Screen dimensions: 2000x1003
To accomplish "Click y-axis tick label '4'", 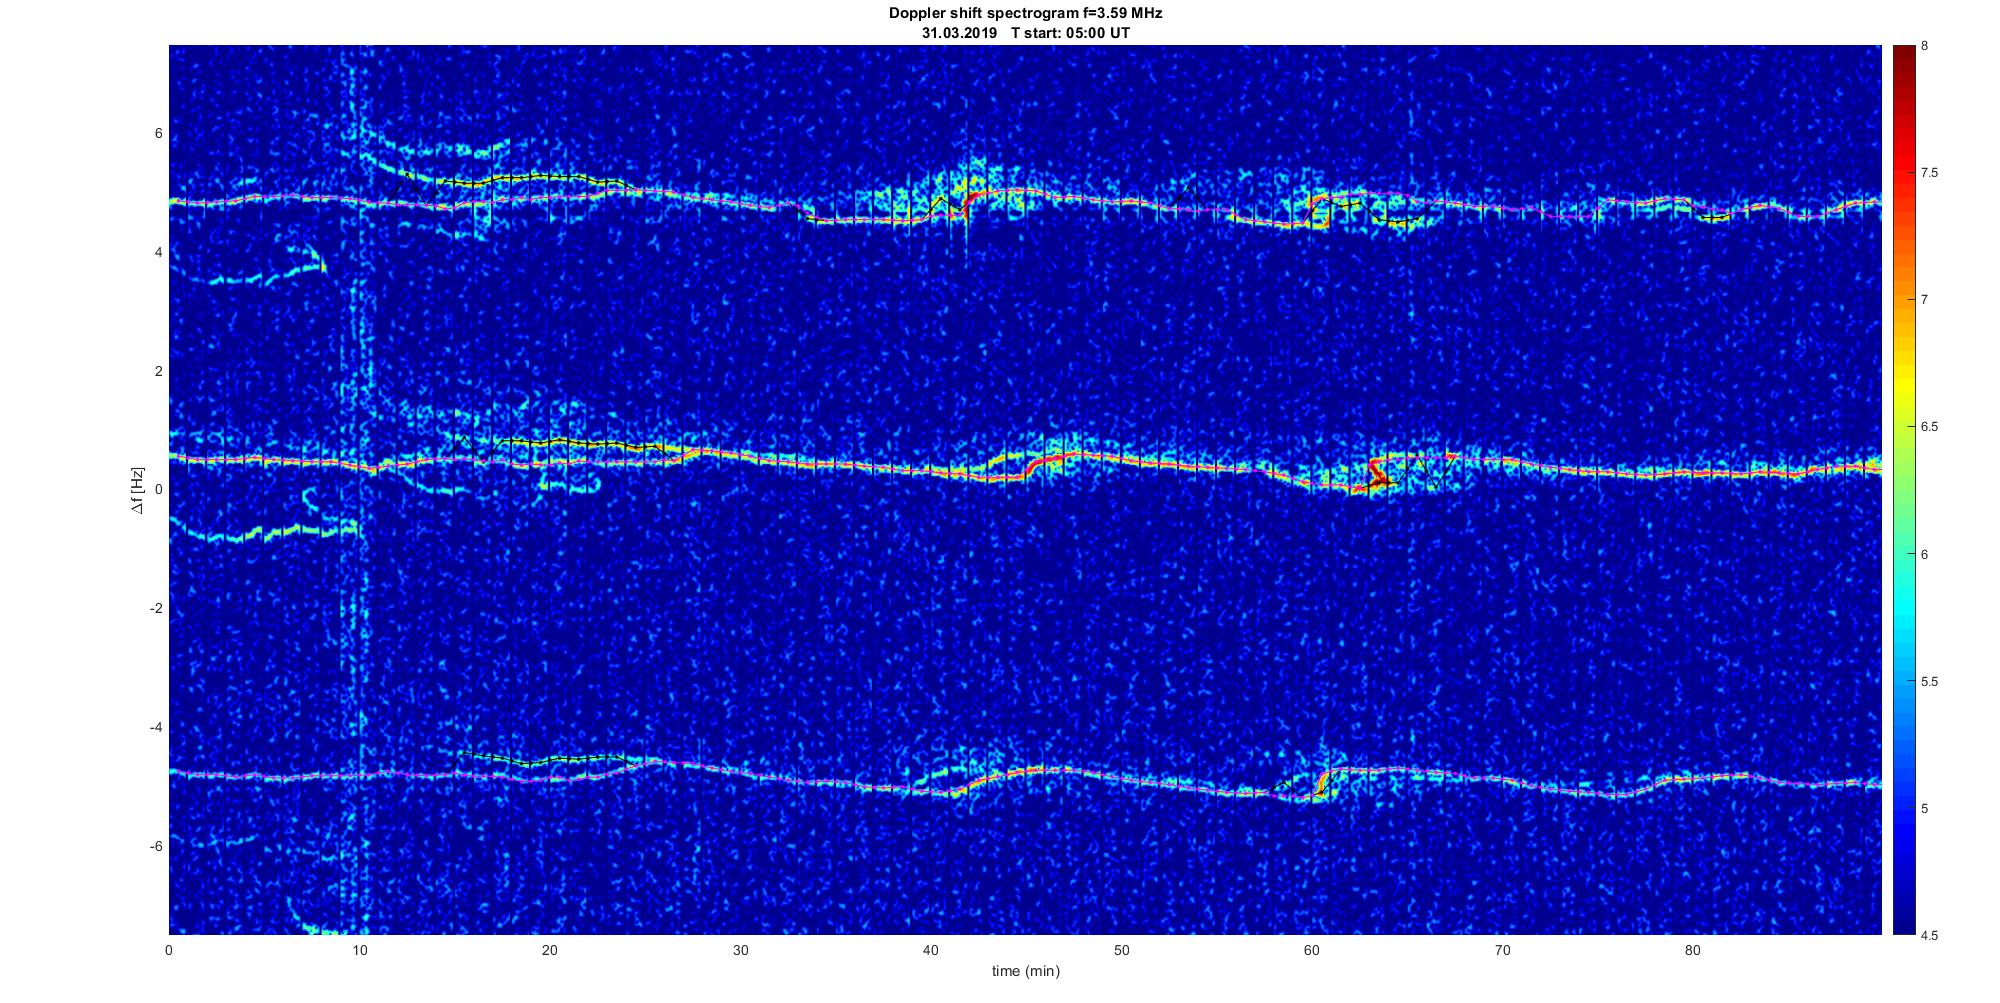I will click(158, 253).
